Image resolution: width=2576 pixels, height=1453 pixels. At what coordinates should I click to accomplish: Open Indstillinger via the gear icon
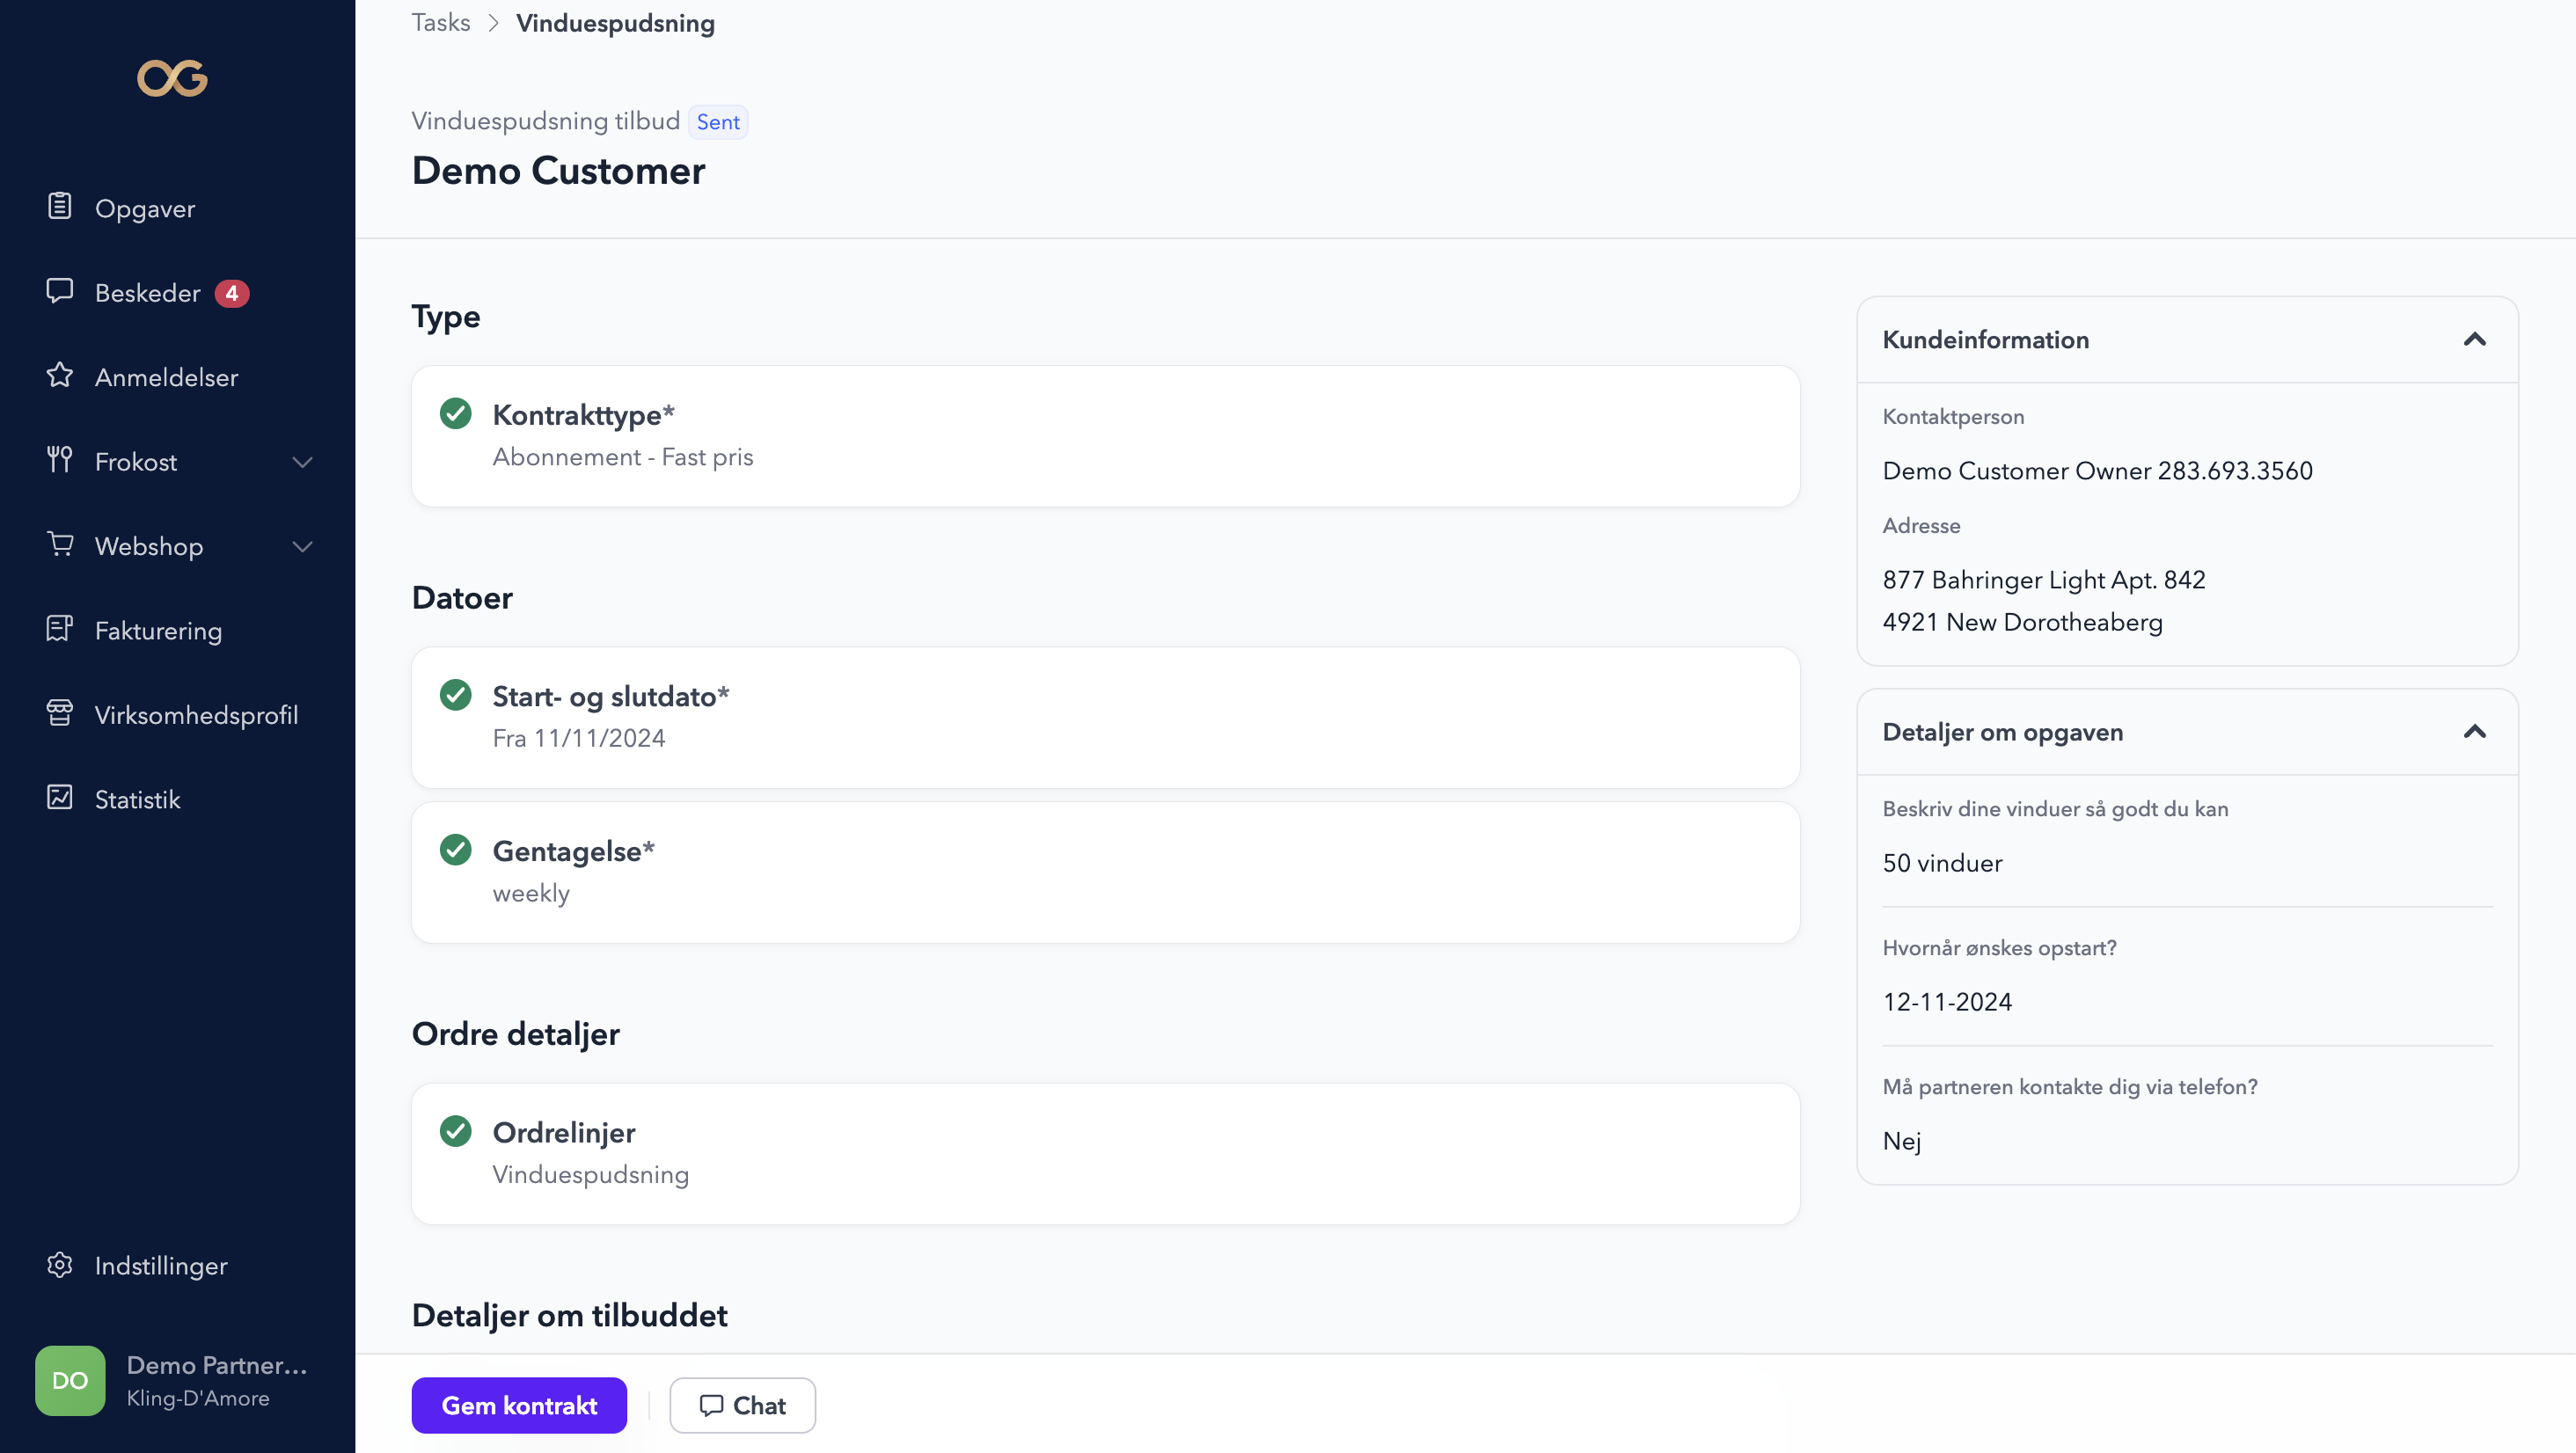tap(60, 1264)
